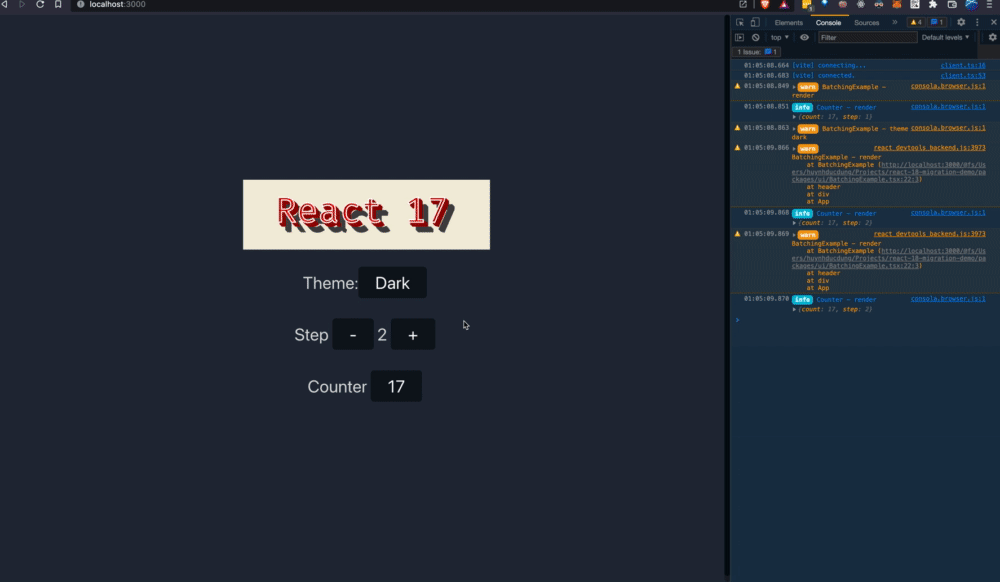Open the Brave Shields lion icon

[x=765, y=4]
